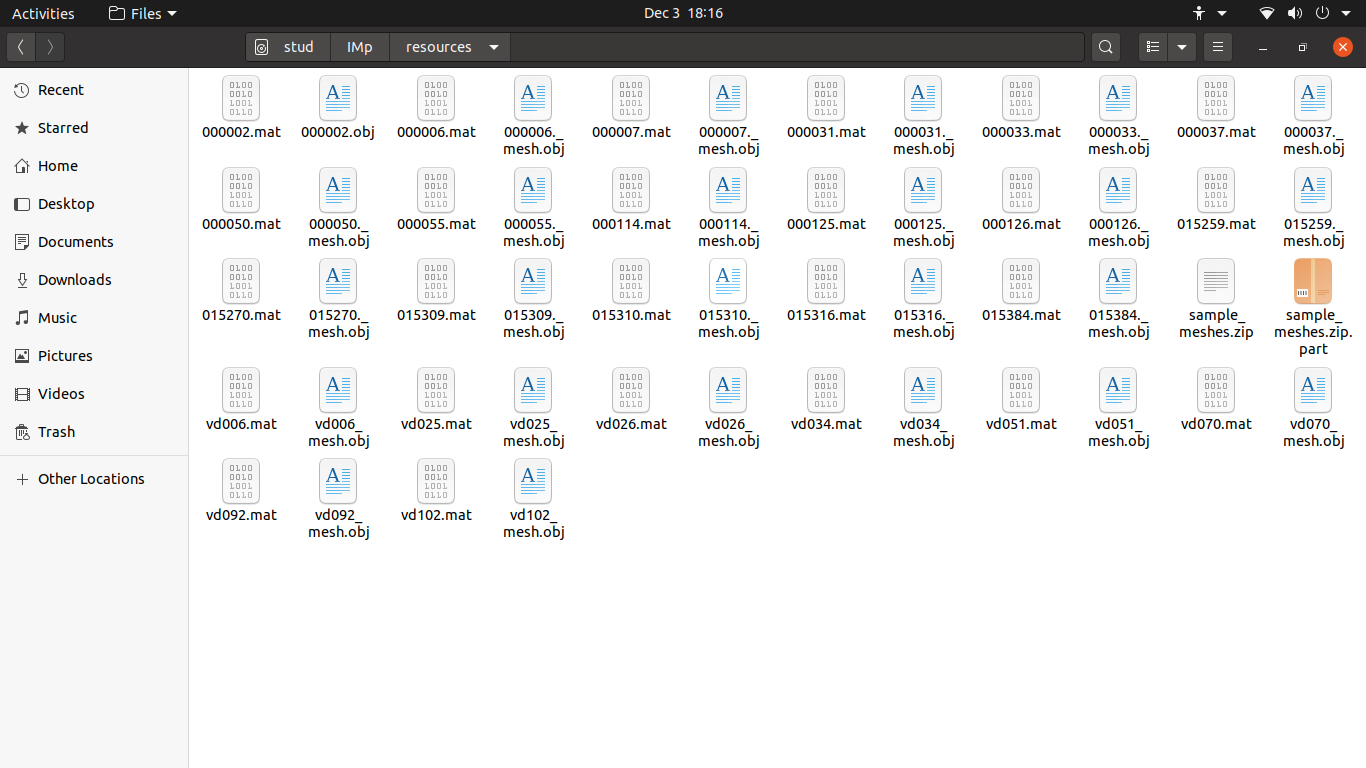
Task: Select the sample_meshes.zip.part partial download
Action: click(x=1312, y=281)
